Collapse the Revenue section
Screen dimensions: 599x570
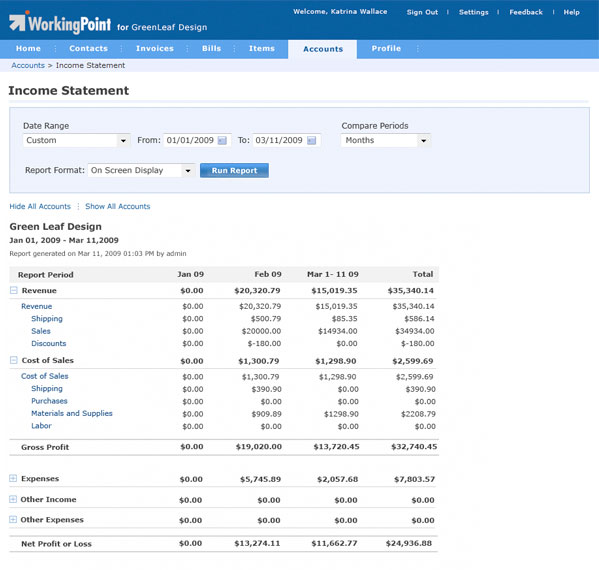13,290
